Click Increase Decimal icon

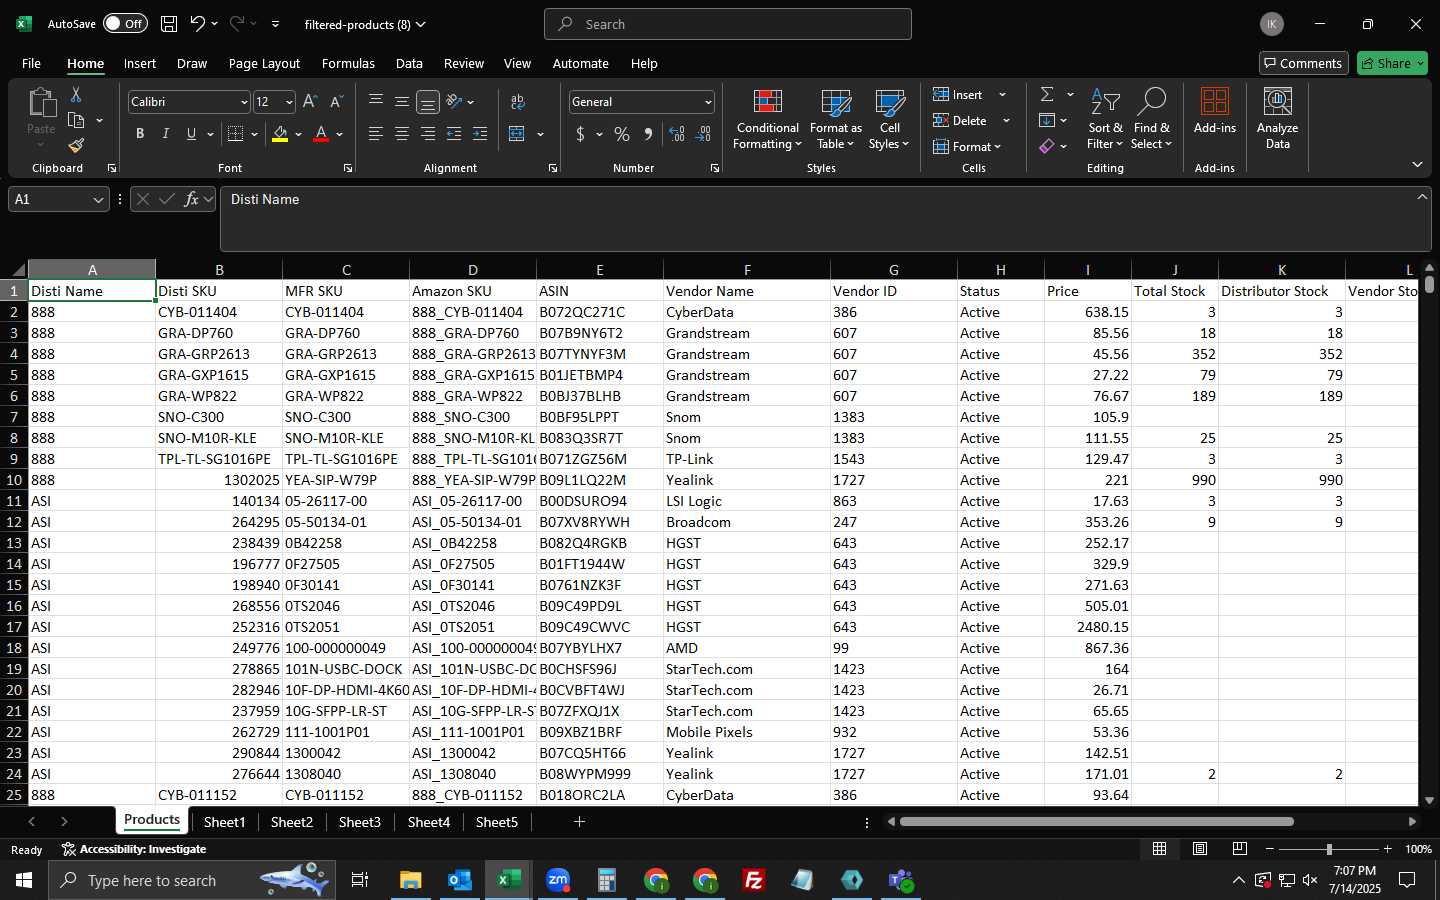click(x=677, y=134)
